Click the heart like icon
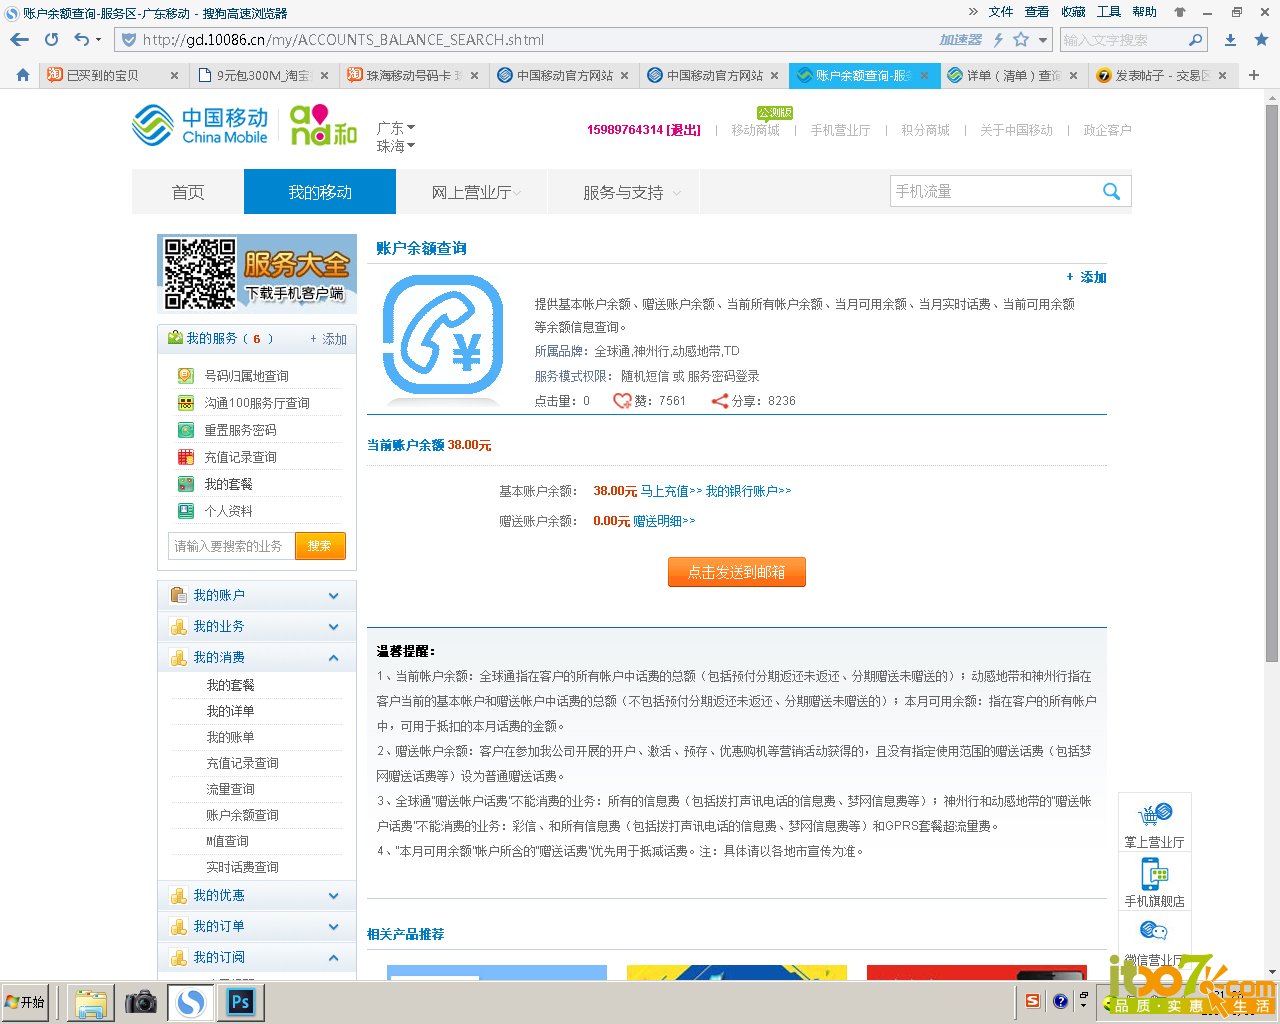 pos(622,401)
